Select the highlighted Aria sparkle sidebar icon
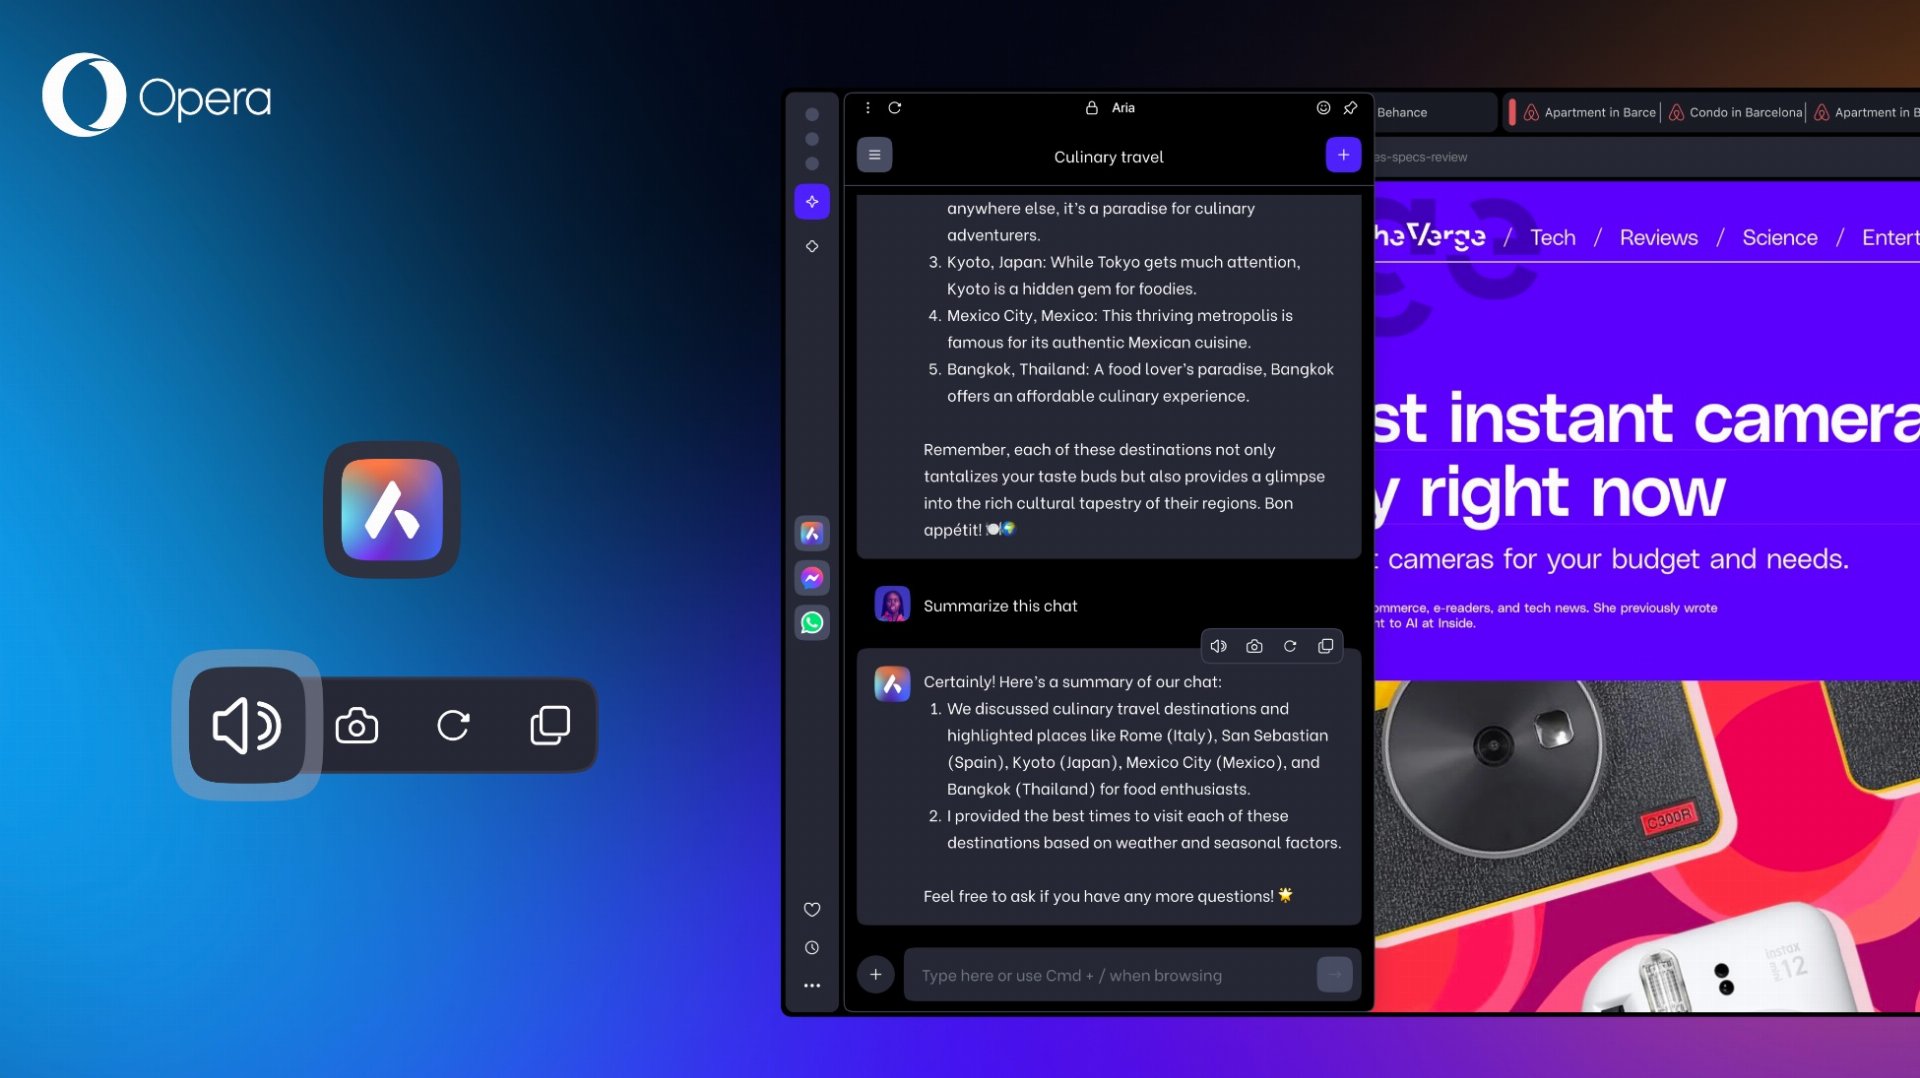 [x=812, y=201]
